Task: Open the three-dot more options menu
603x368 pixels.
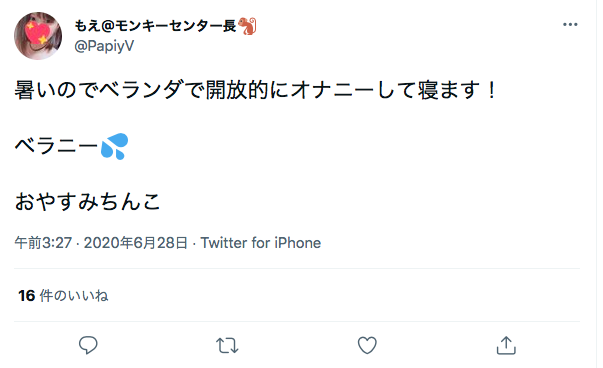Action: [x=570, y=25]
